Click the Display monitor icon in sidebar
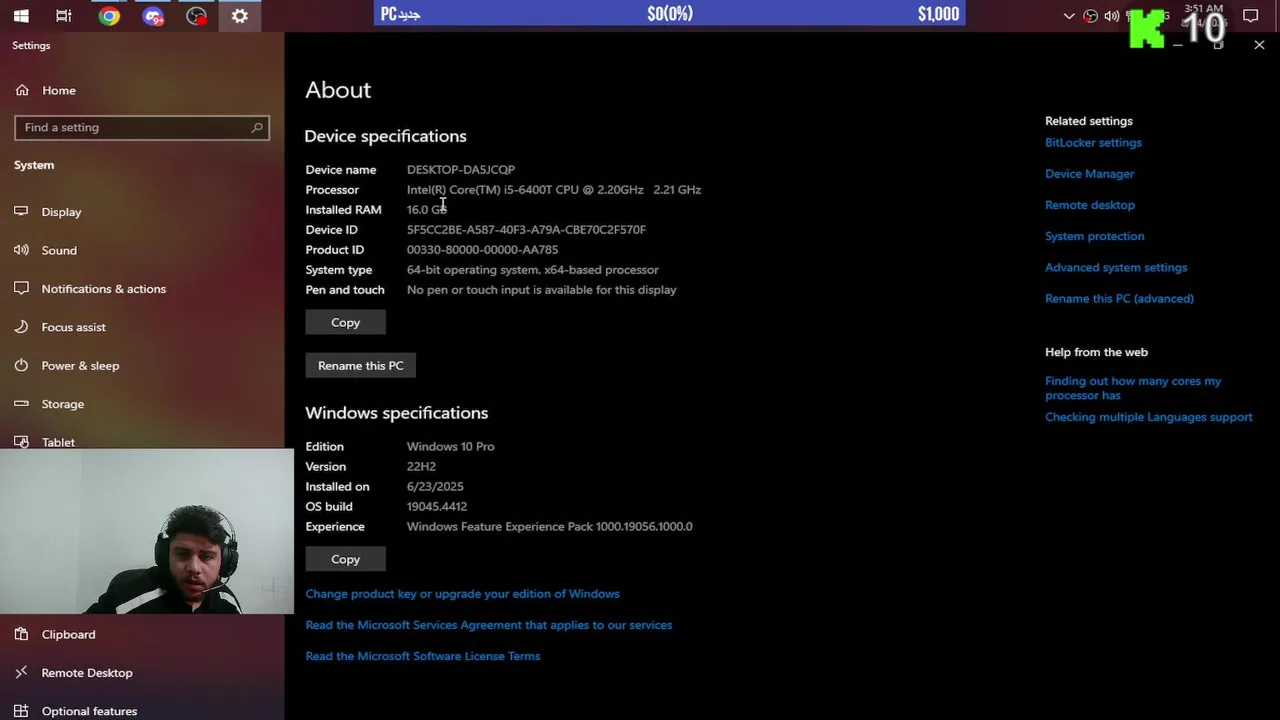The height and width of the screenshot is (720, 1280). click(21, 212)
